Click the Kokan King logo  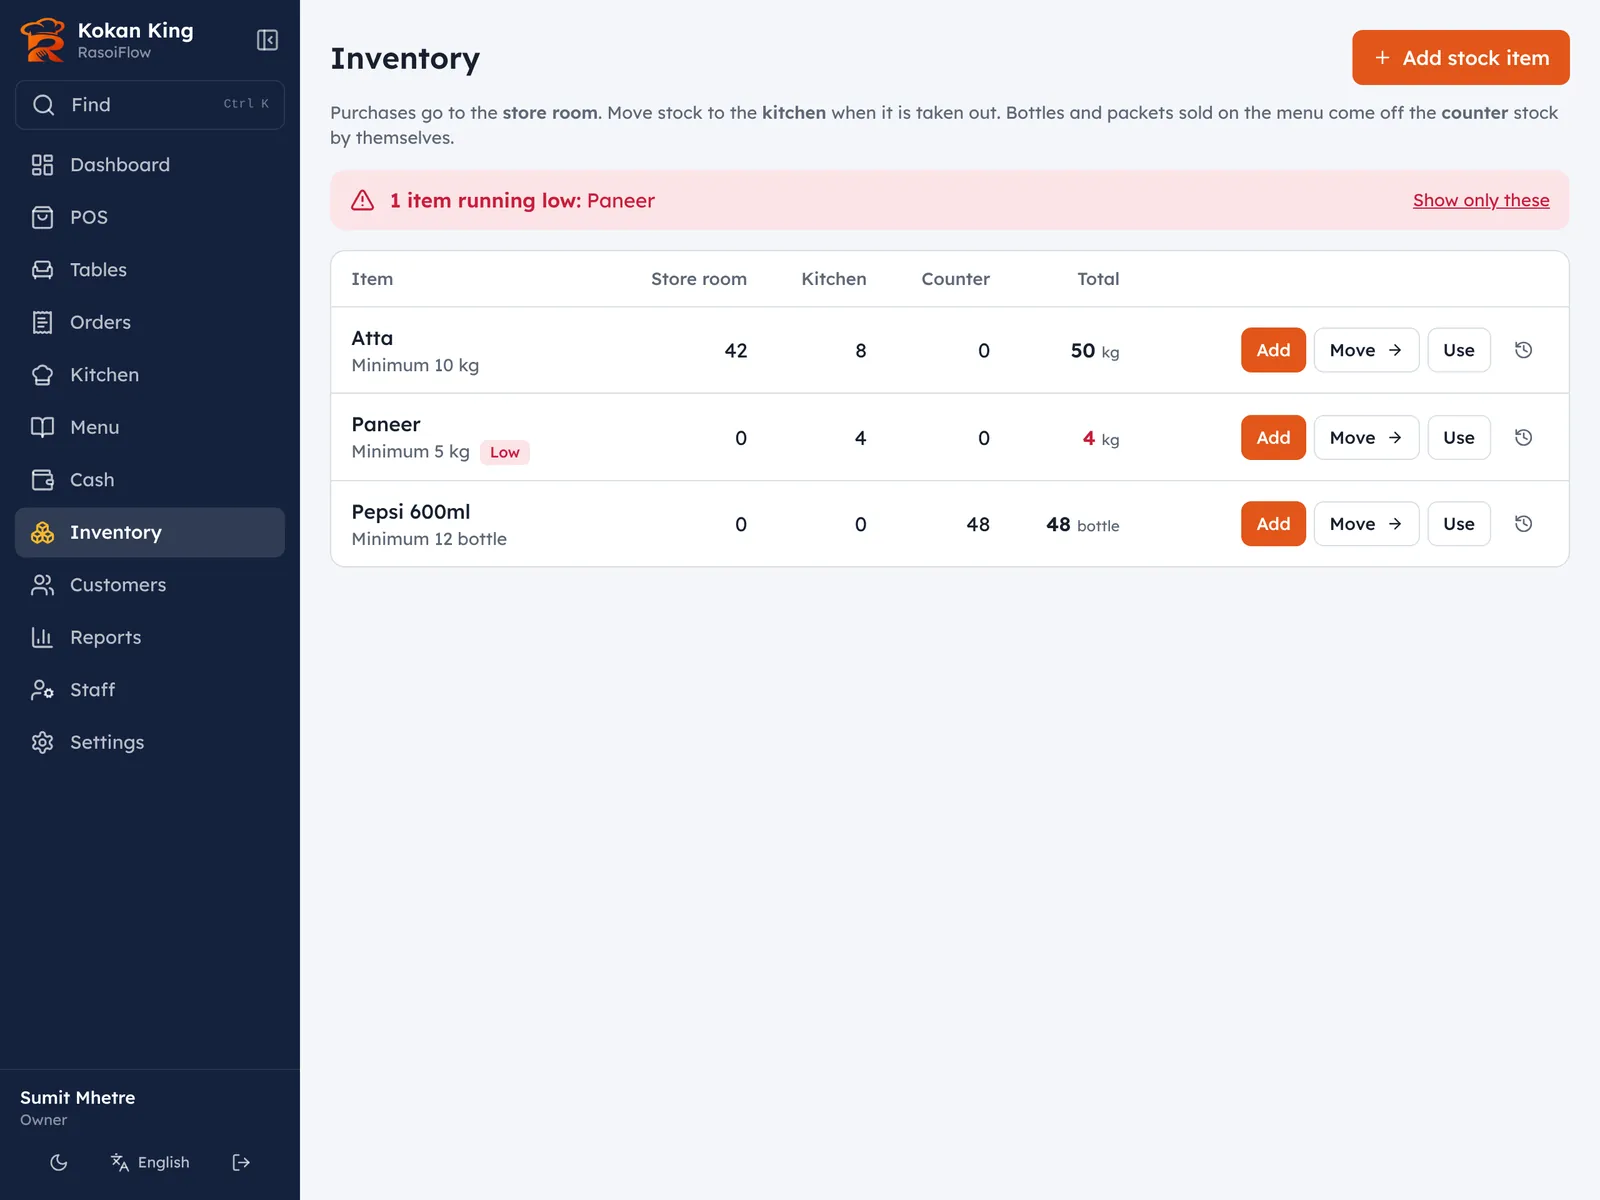42,40
